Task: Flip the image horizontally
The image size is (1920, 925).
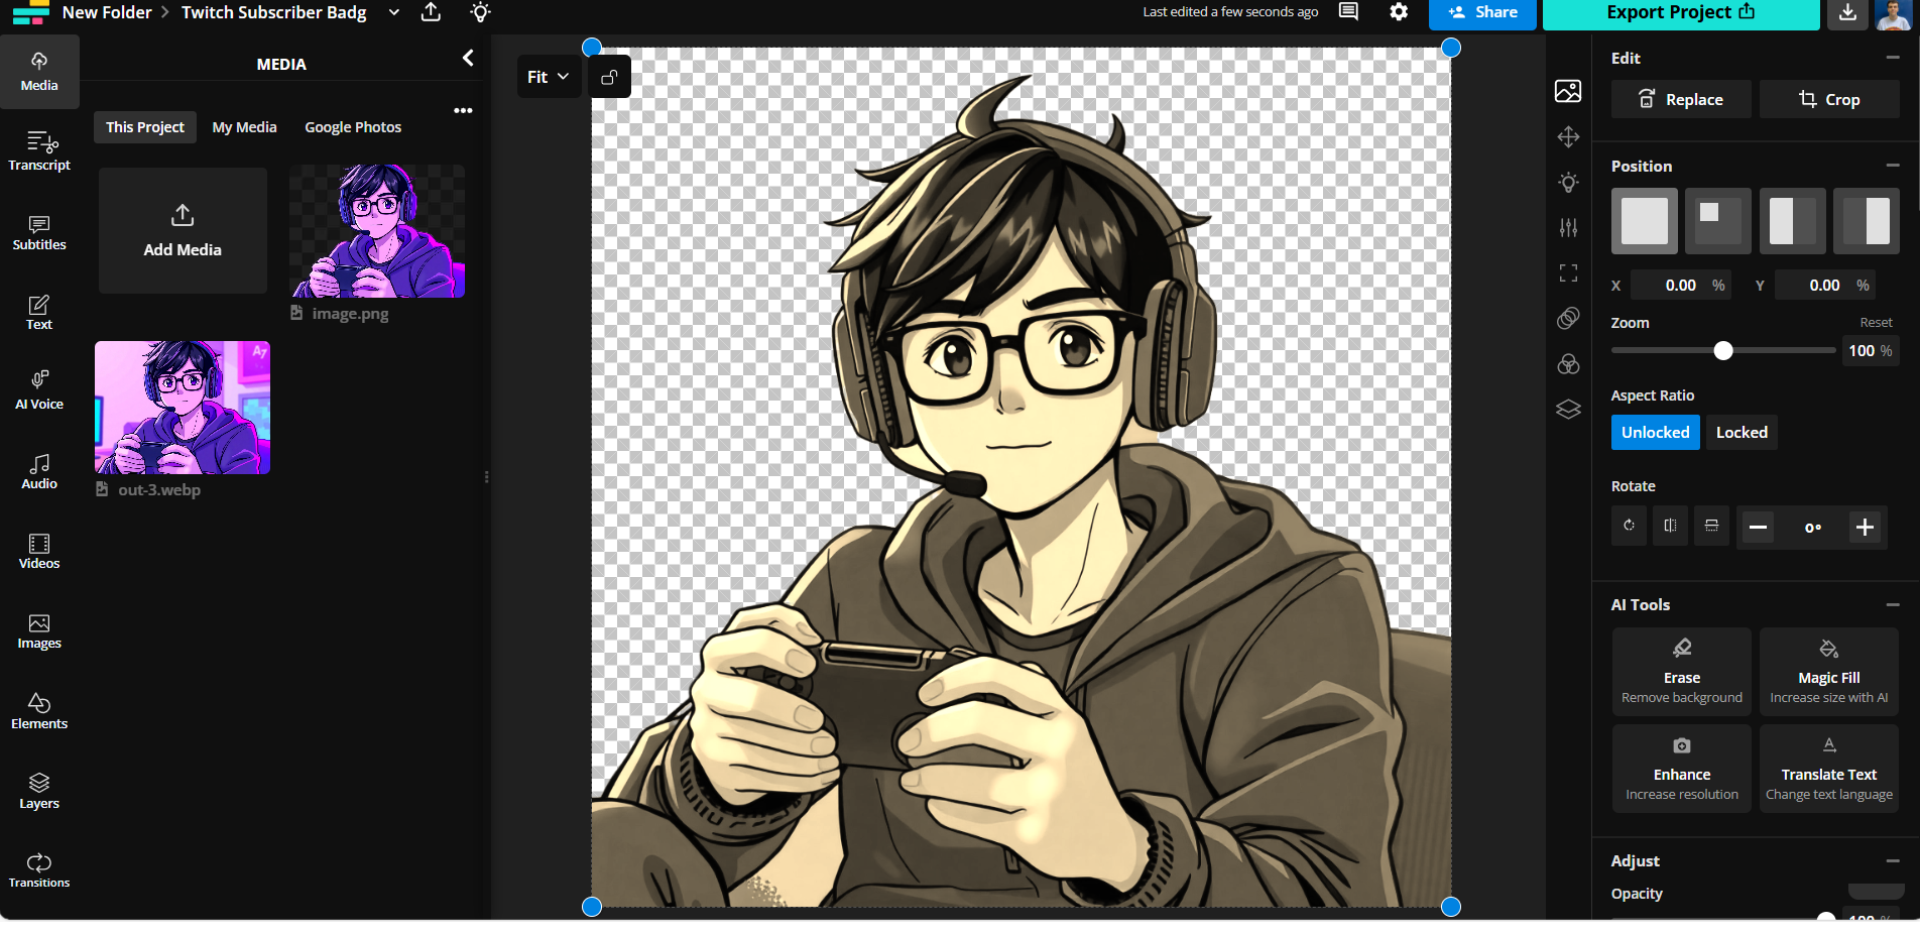Action: click(x=1669, y=526)
